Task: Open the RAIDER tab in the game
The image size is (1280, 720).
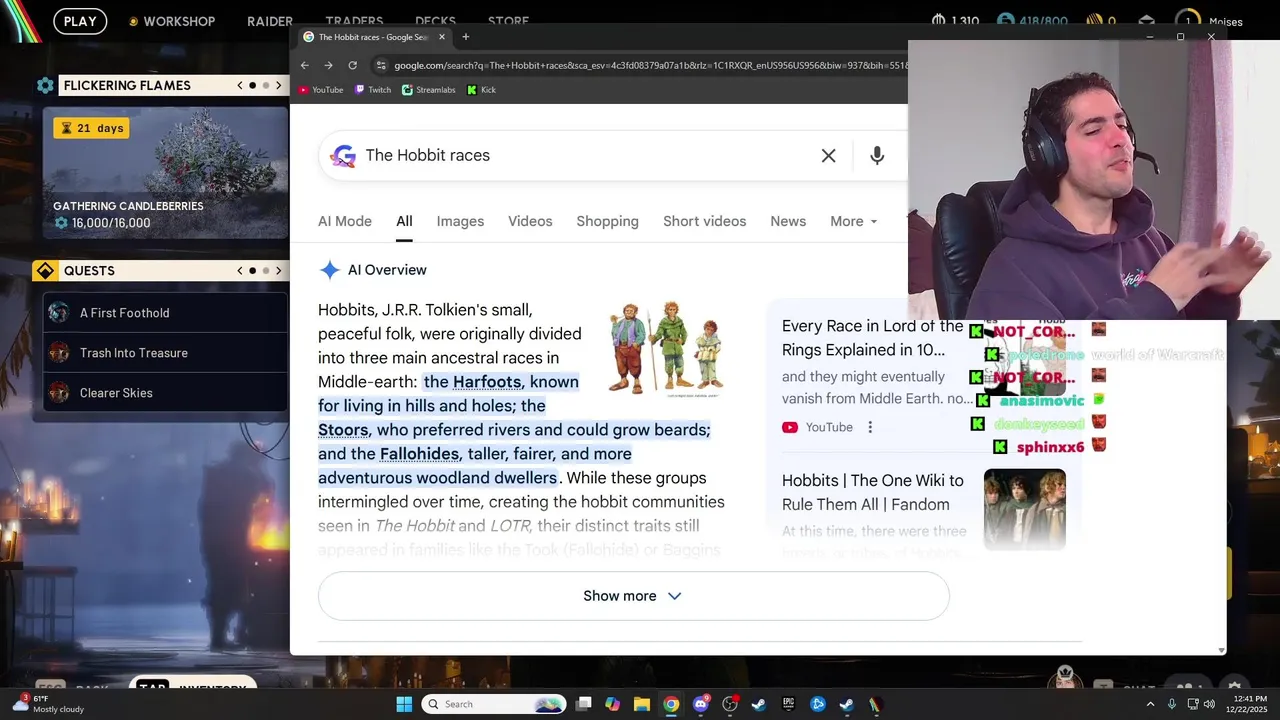Action: point(269,21)
